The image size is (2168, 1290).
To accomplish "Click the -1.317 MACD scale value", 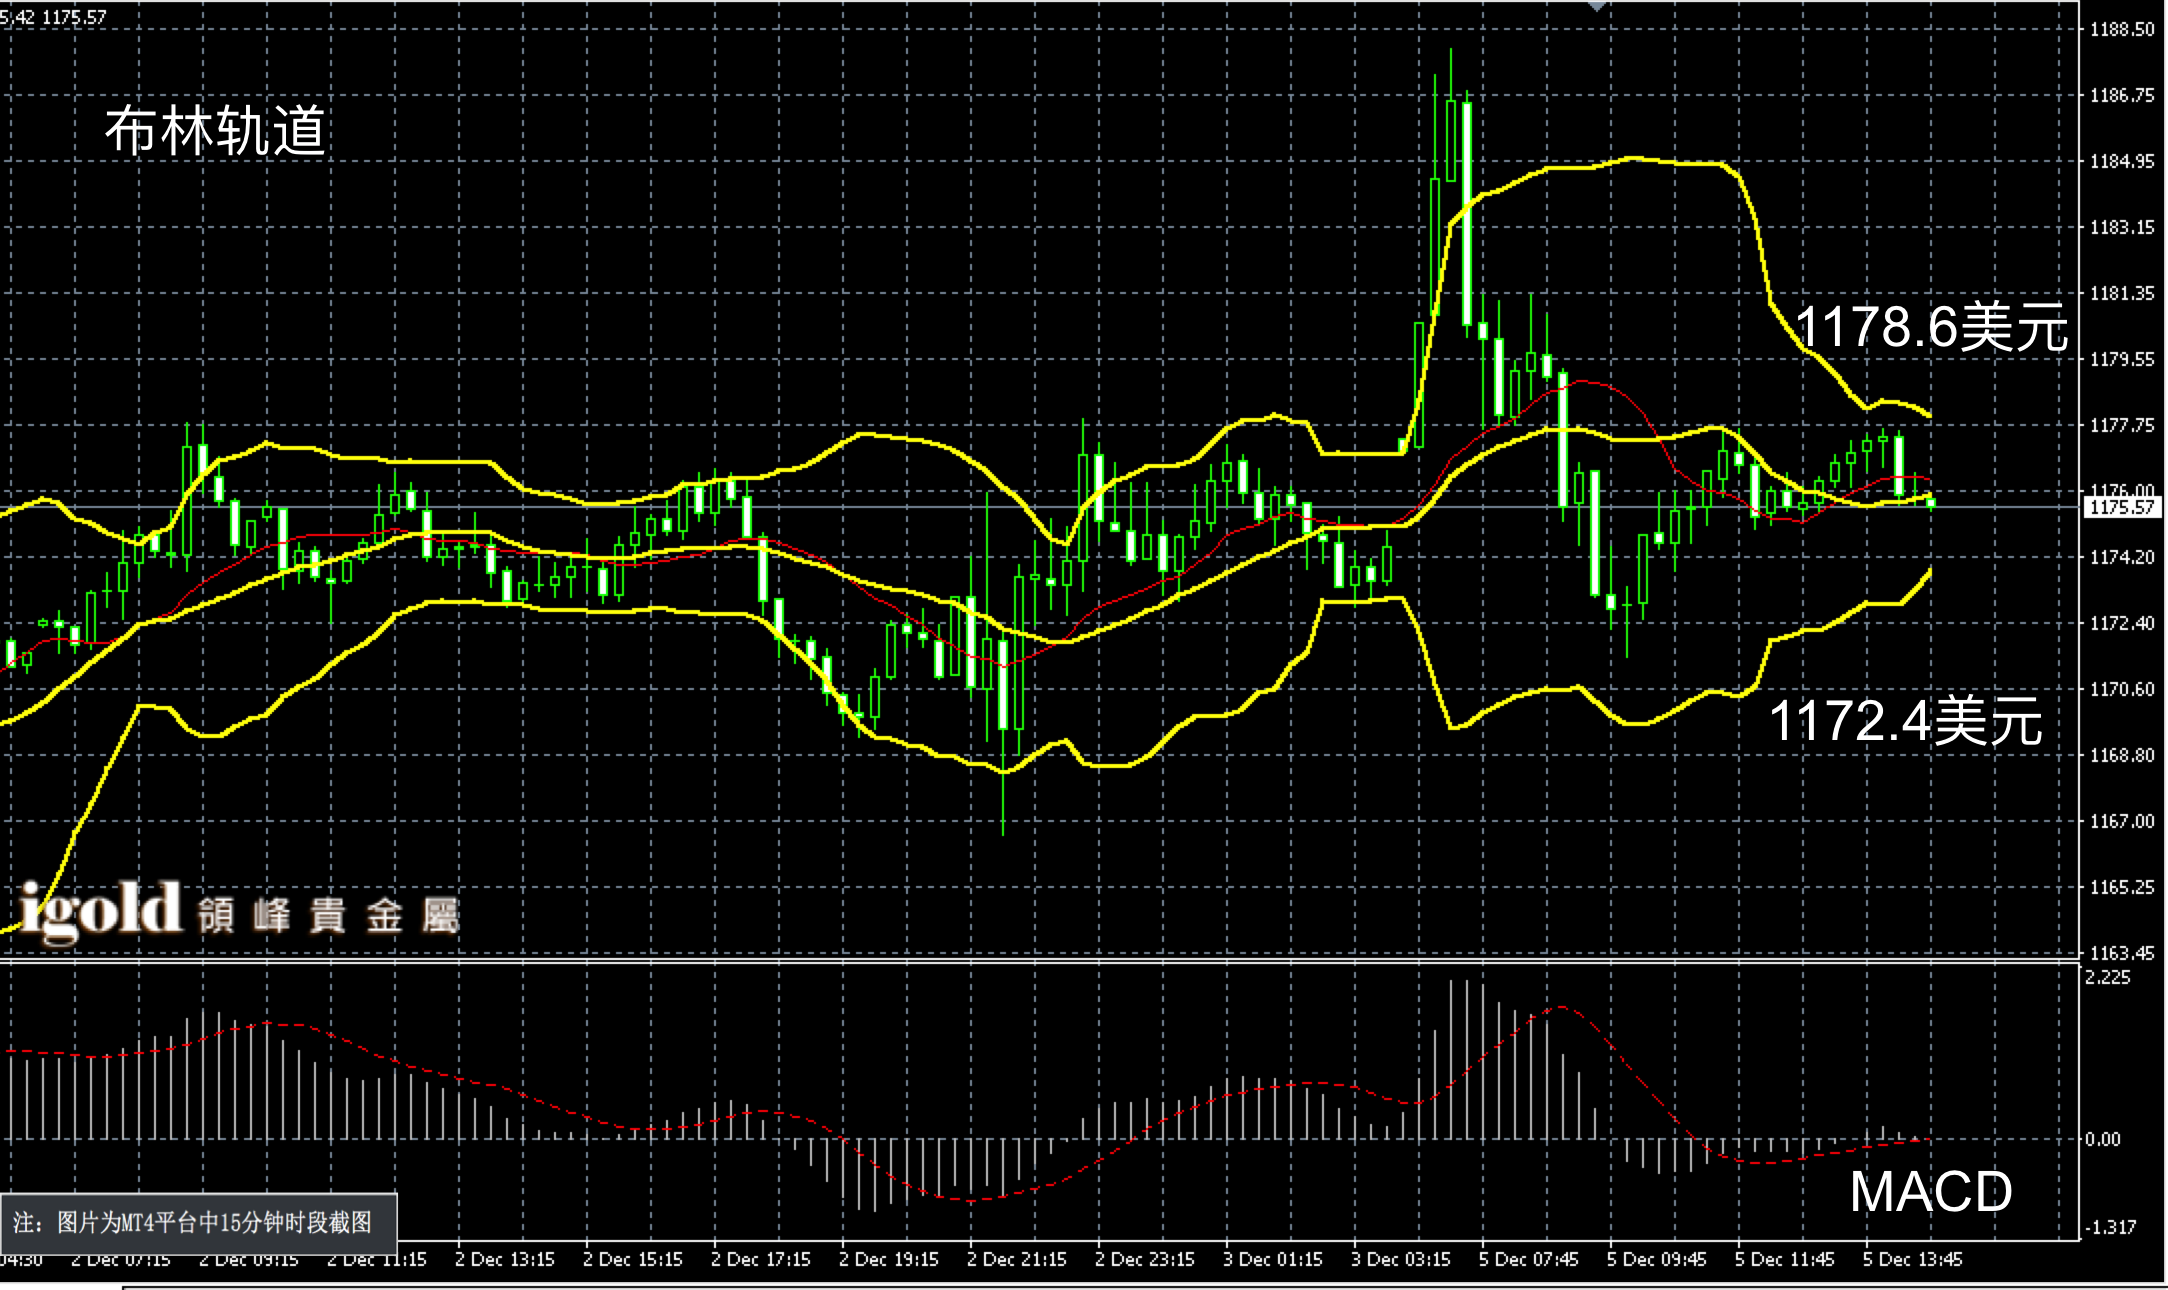I will click(x=2109, y=1227).
